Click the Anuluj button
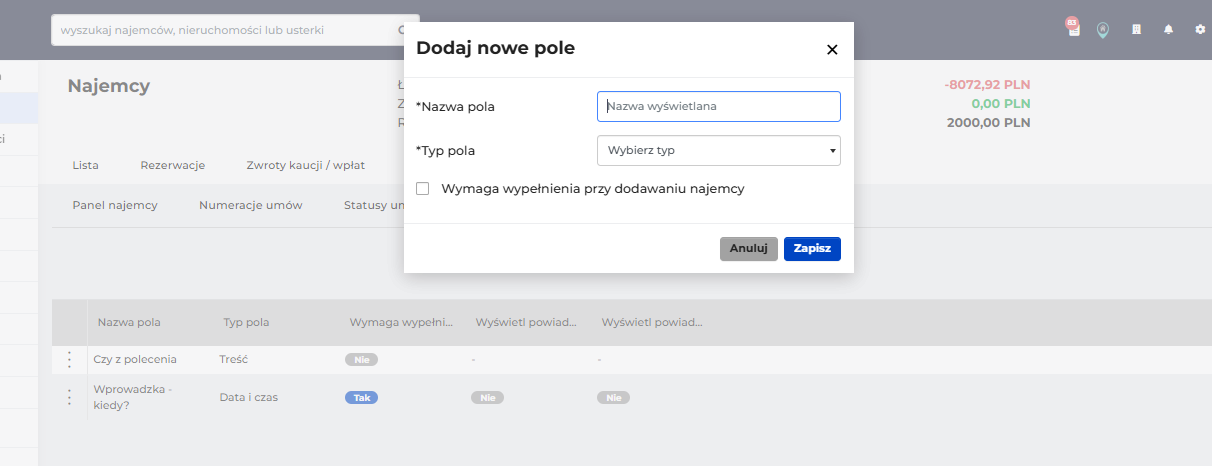The image size is (1212, 466). click(748, 249)
